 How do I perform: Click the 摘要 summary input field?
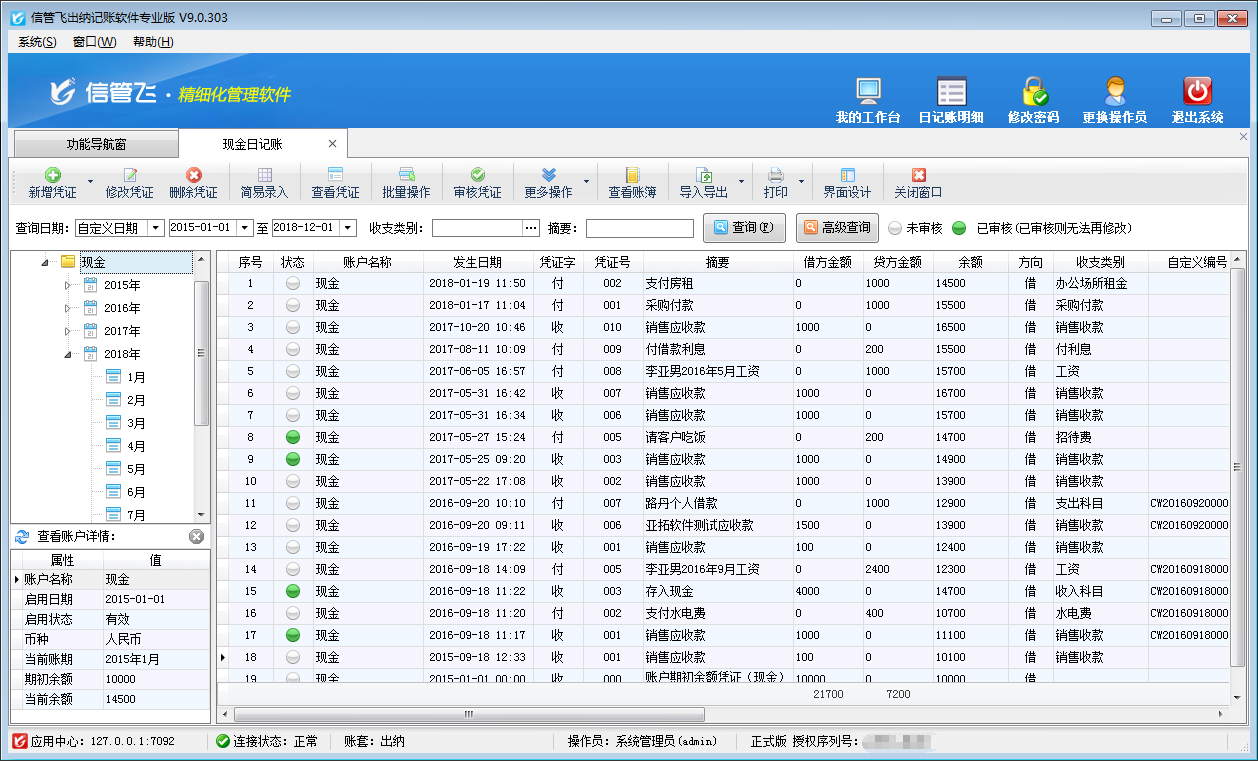639,229
